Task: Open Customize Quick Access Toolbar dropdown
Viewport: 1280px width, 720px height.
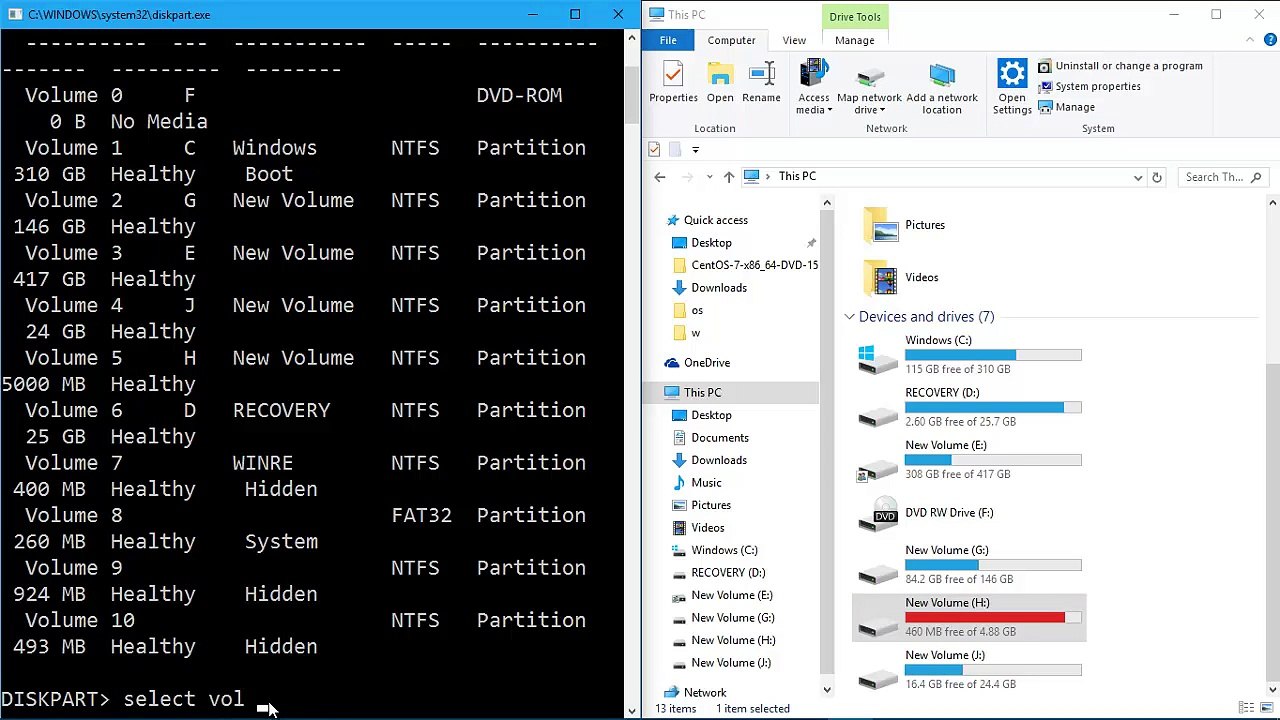Action: tap(695, 149)
